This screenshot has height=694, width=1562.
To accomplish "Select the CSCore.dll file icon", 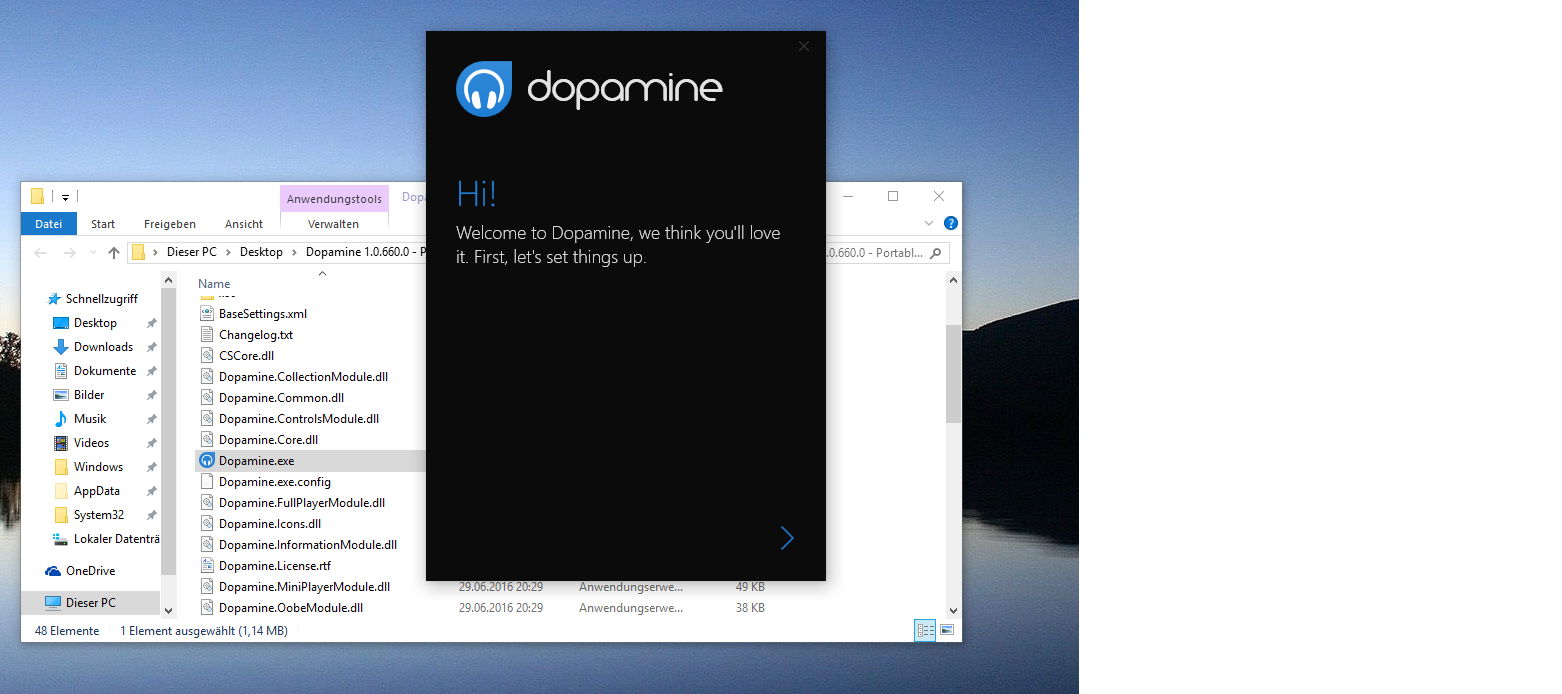I will click(x=207, y=356).
